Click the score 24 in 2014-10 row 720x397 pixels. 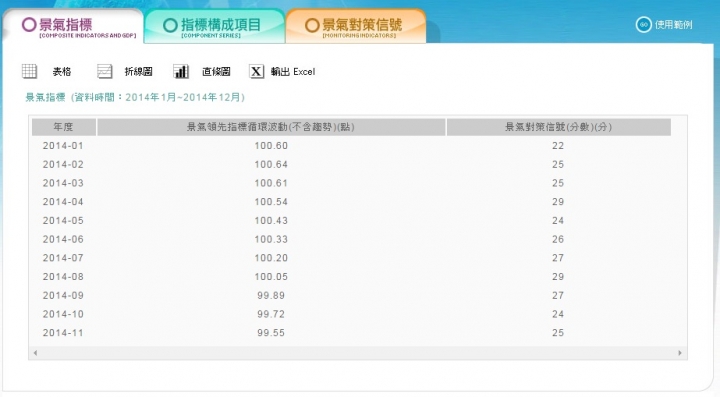[x=558, y=314]
